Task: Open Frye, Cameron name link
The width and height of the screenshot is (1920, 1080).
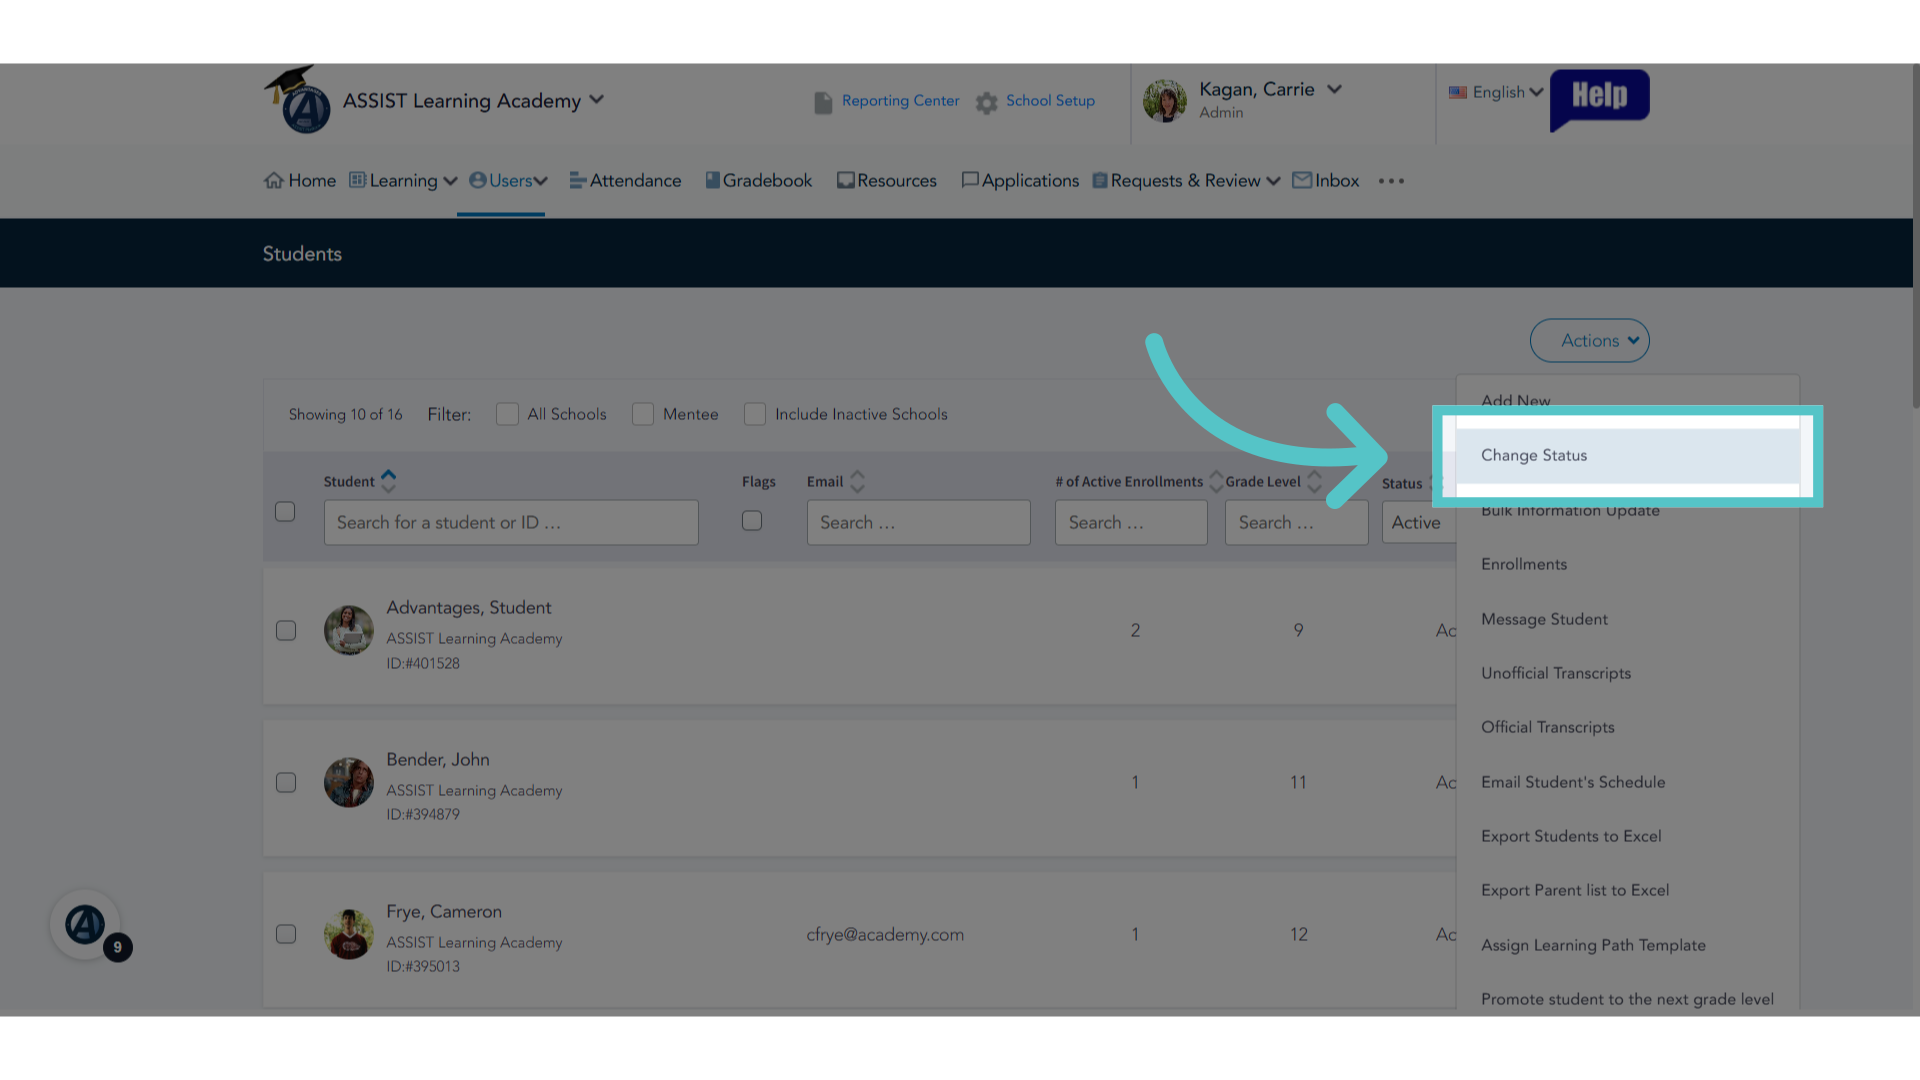Action: [444, 911]
